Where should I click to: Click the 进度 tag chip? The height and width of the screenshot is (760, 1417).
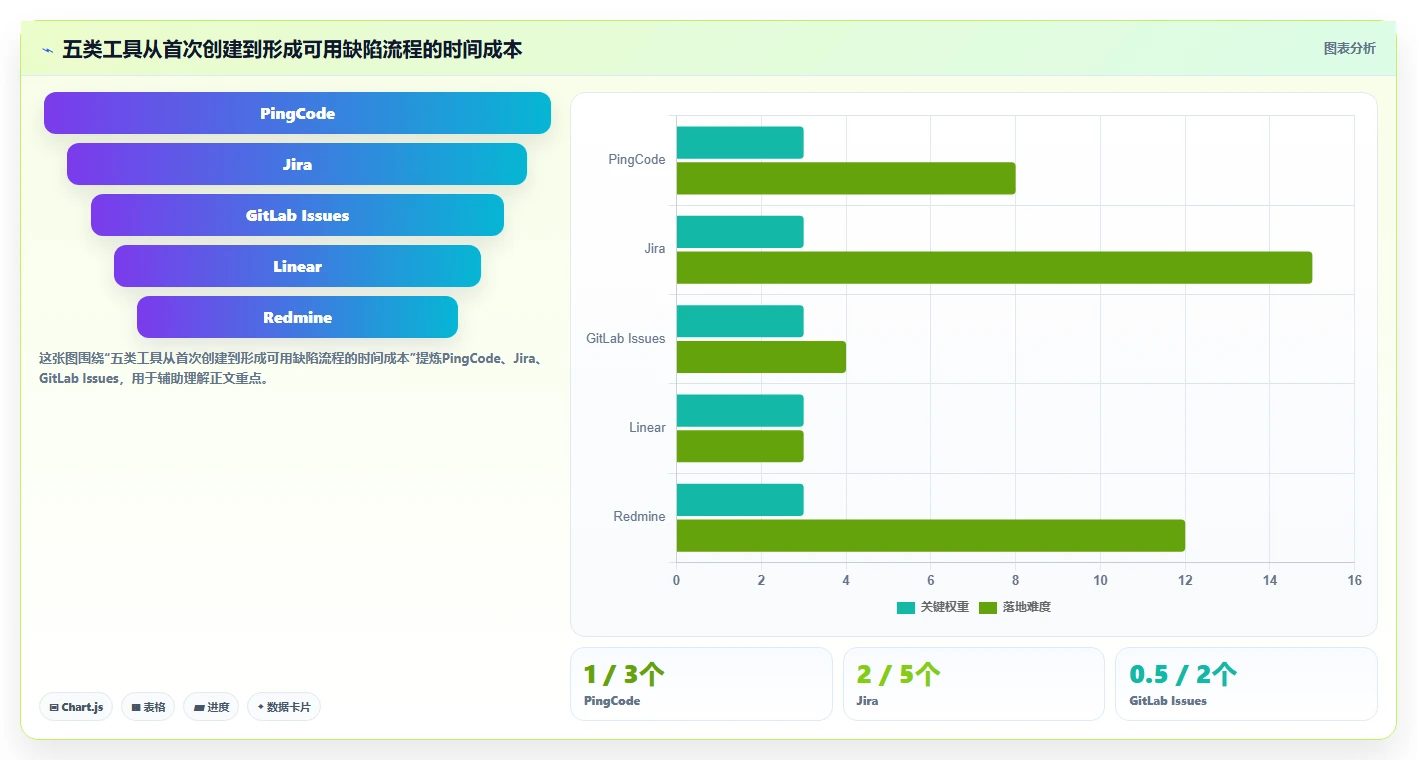[211, 707]
